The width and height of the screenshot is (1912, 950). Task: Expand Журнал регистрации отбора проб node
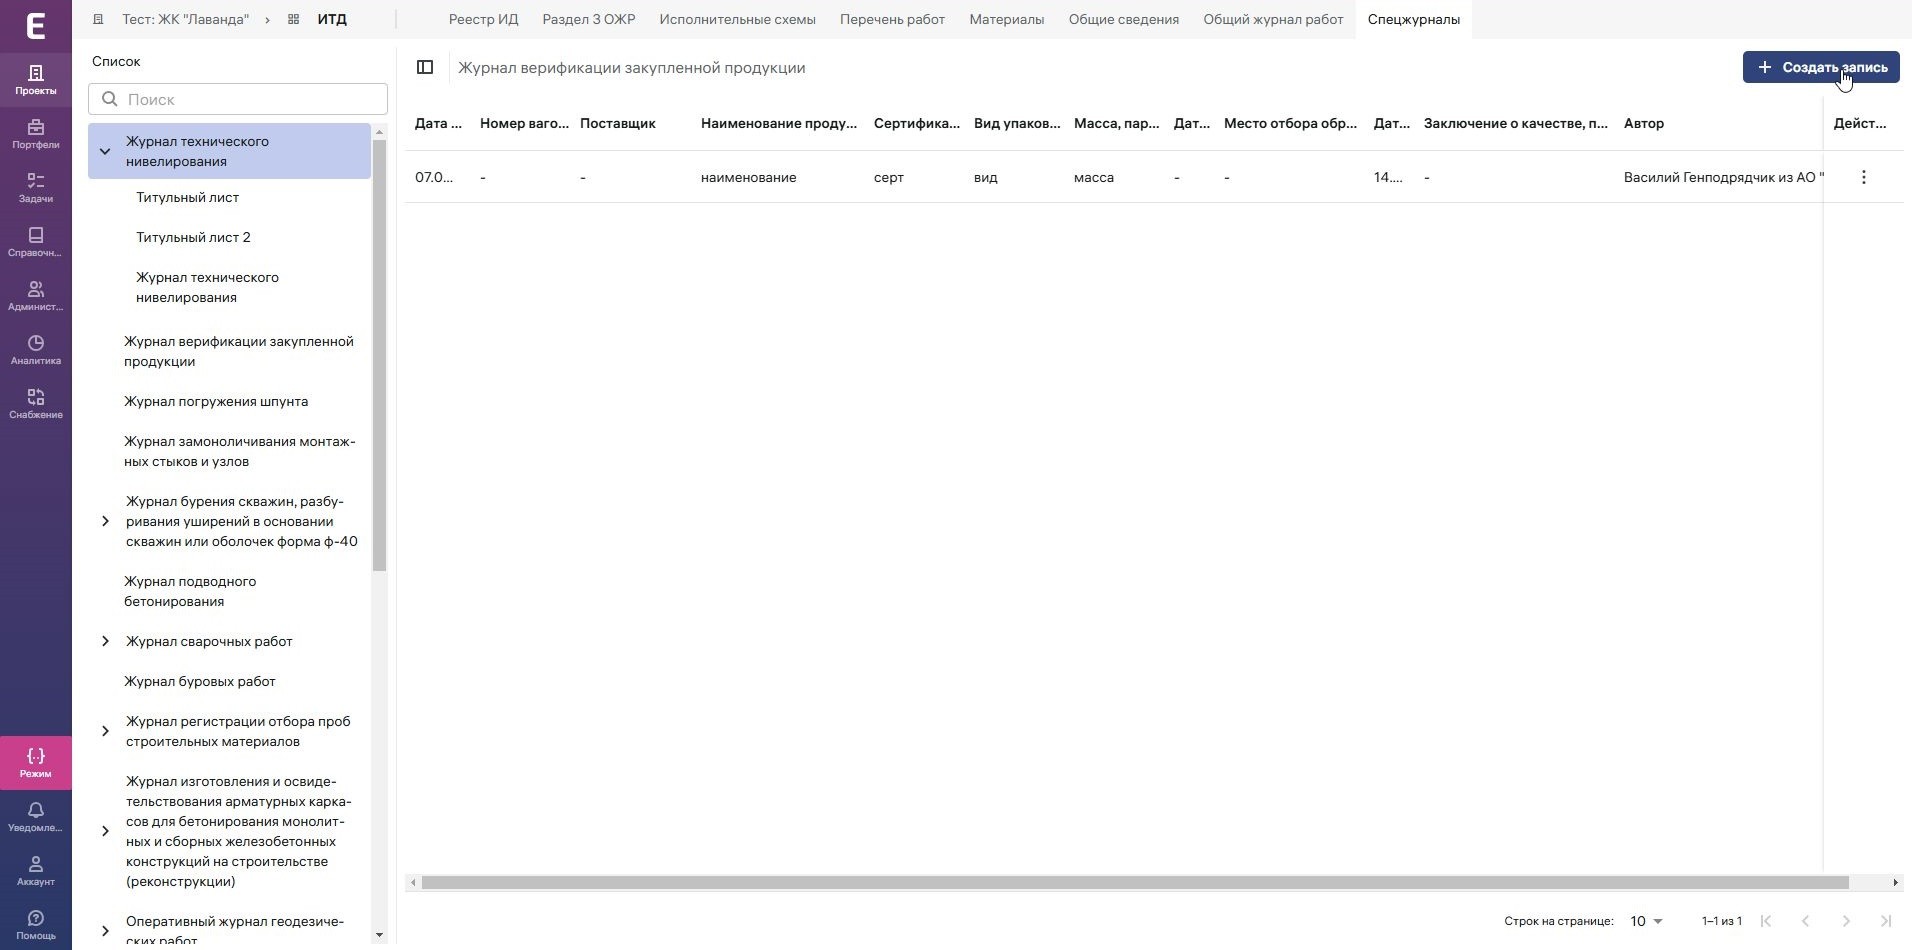pos(105,731)
